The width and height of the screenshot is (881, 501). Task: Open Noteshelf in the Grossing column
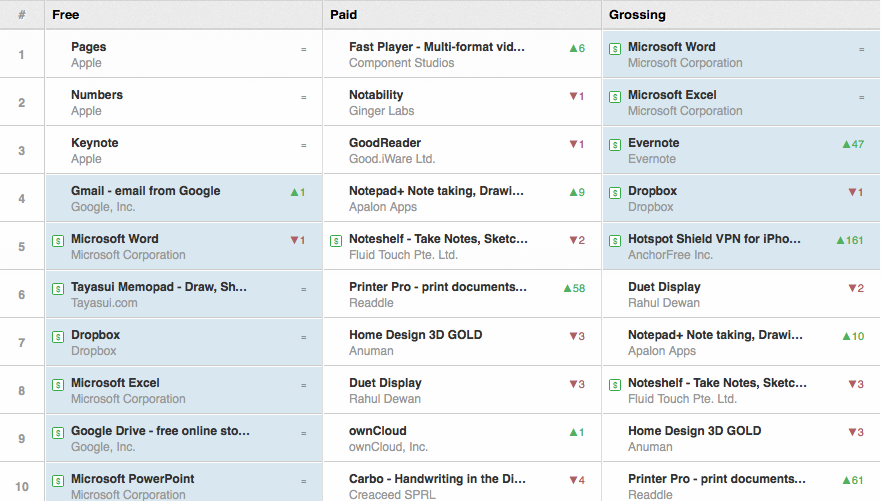(717, 382)
